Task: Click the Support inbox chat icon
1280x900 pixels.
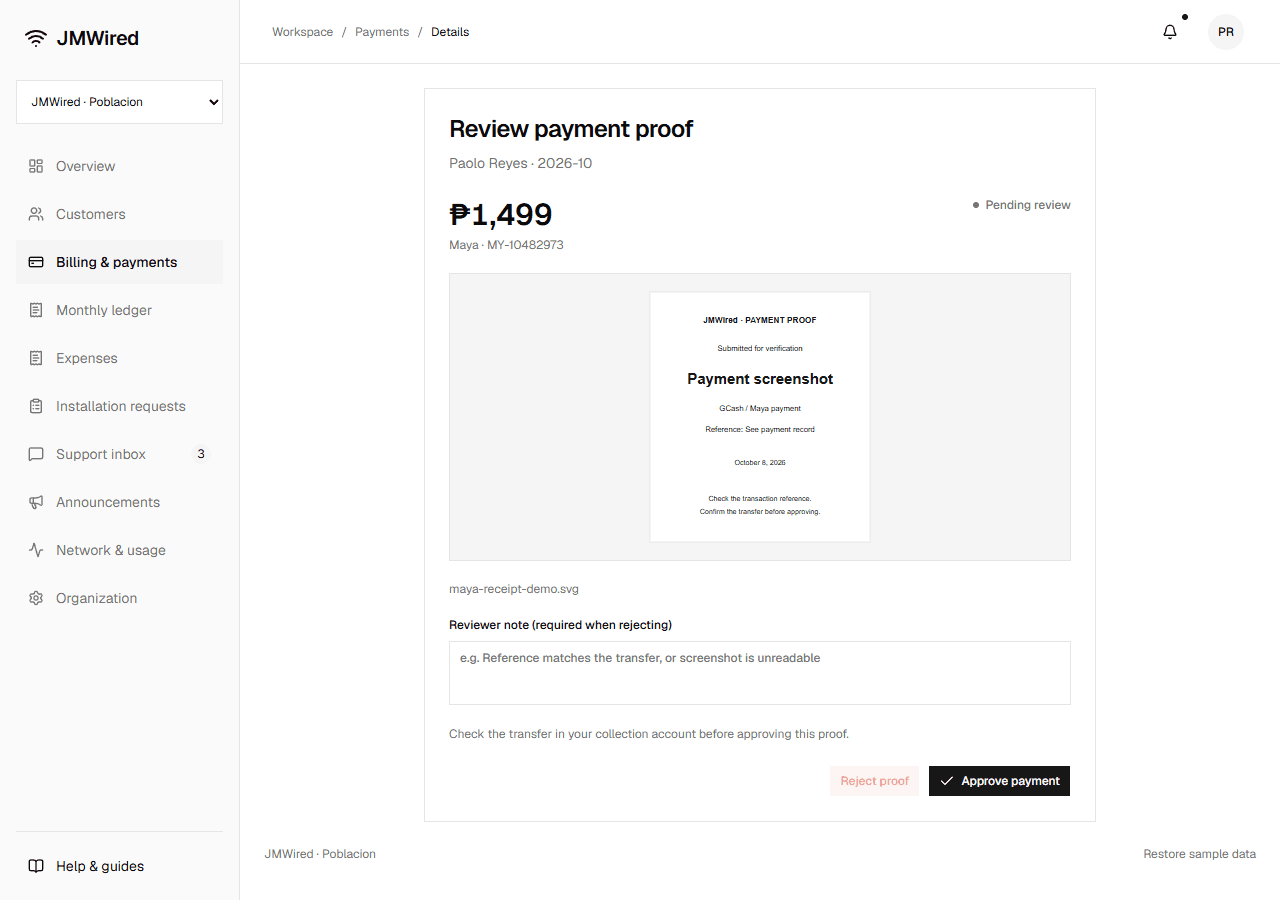Action: coord(36,454)
